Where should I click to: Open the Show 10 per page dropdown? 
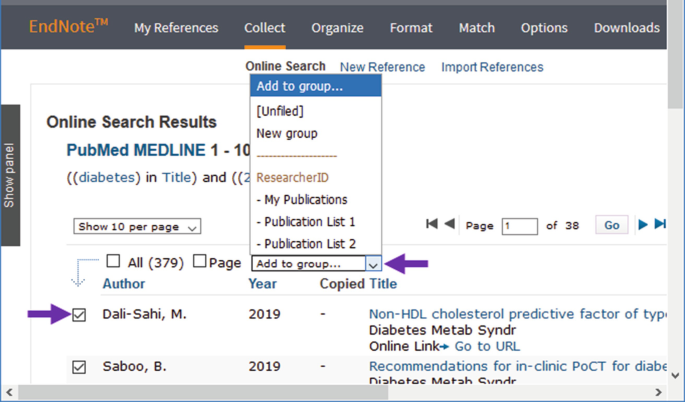138,227
